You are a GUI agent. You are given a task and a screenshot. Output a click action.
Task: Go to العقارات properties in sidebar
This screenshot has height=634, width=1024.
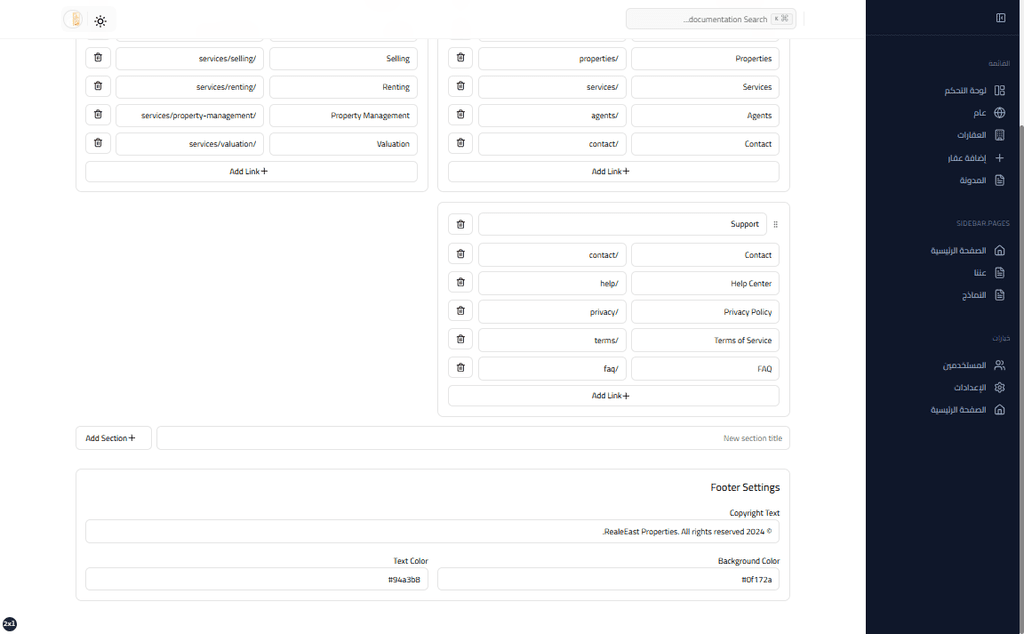tap(980, 135)
